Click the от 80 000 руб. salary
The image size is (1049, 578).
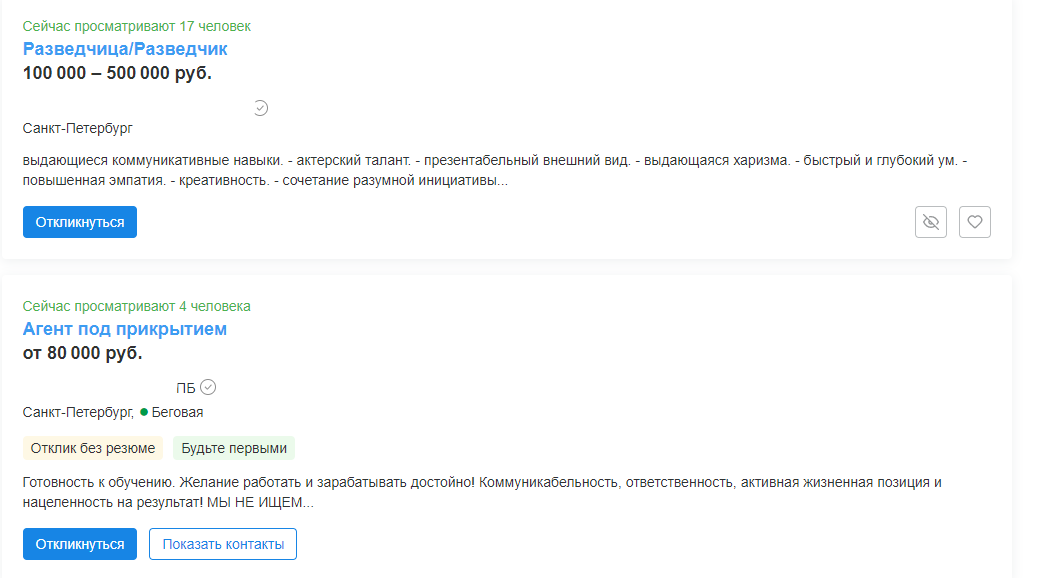click(82, 353)
